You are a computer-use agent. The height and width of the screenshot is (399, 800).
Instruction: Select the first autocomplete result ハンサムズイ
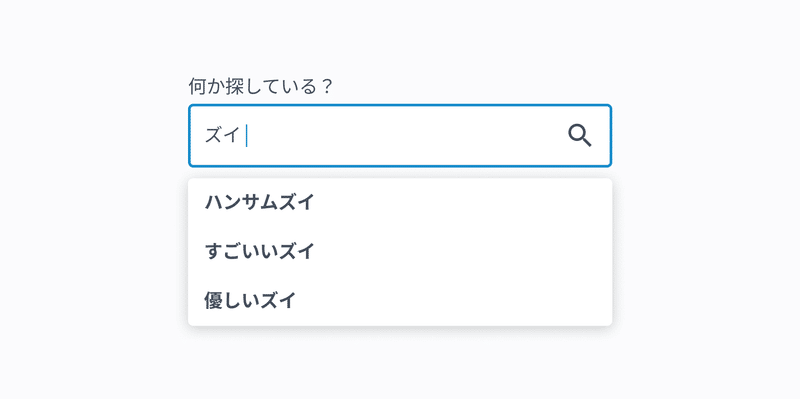click(400, 203)
